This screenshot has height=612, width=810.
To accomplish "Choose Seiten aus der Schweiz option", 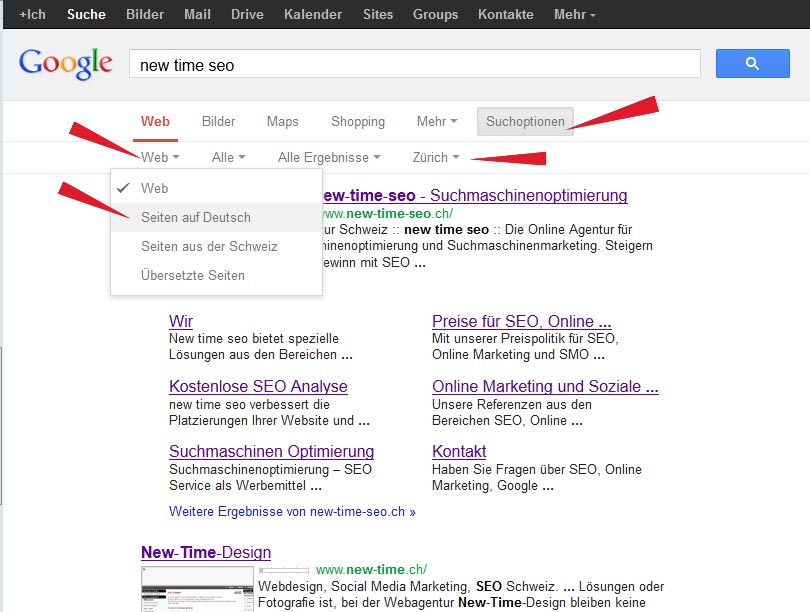I will [216, 246].
